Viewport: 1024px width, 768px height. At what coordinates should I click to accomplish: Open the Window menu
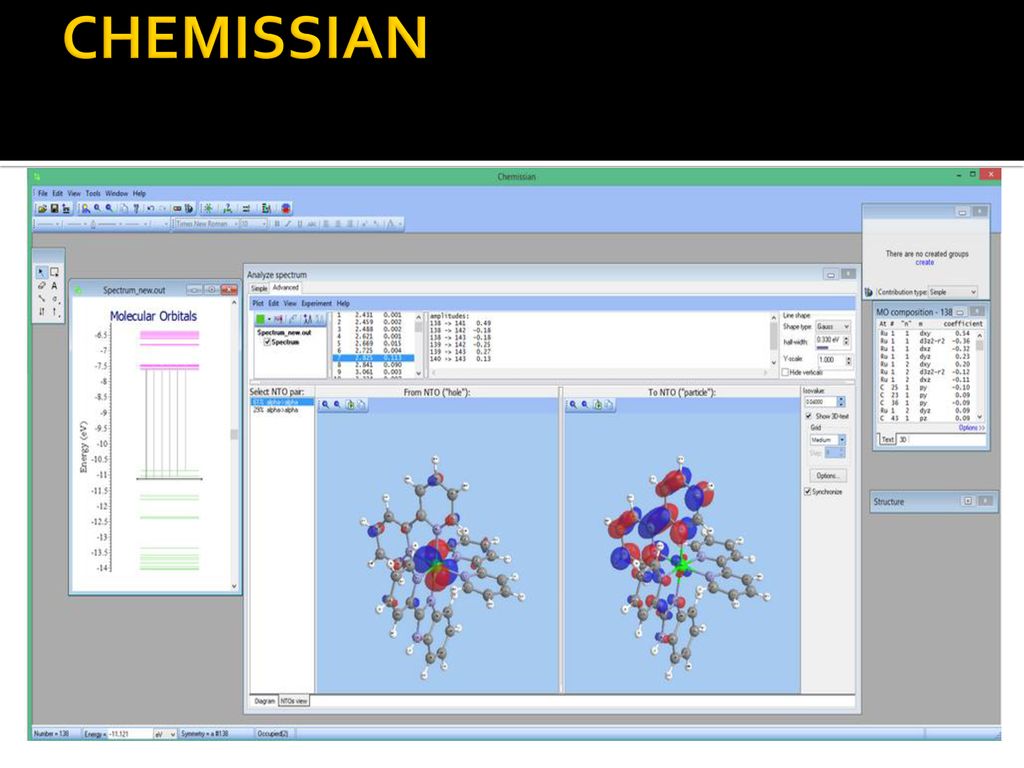116,193
